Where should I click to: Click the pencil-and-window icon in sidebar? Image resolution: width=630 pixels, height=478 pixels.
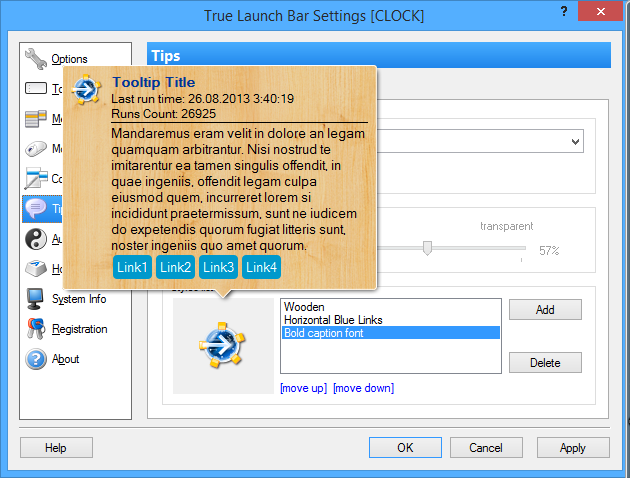point(36,178)
